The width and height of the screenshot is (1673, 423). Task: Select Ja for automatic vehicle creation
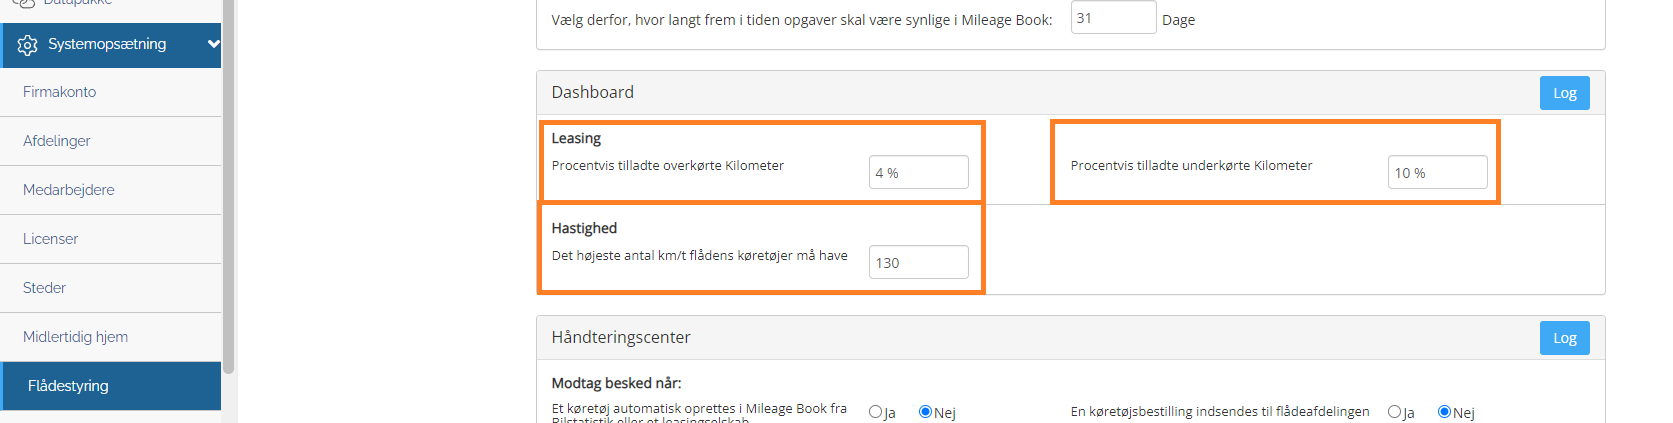tap(875, 412)
